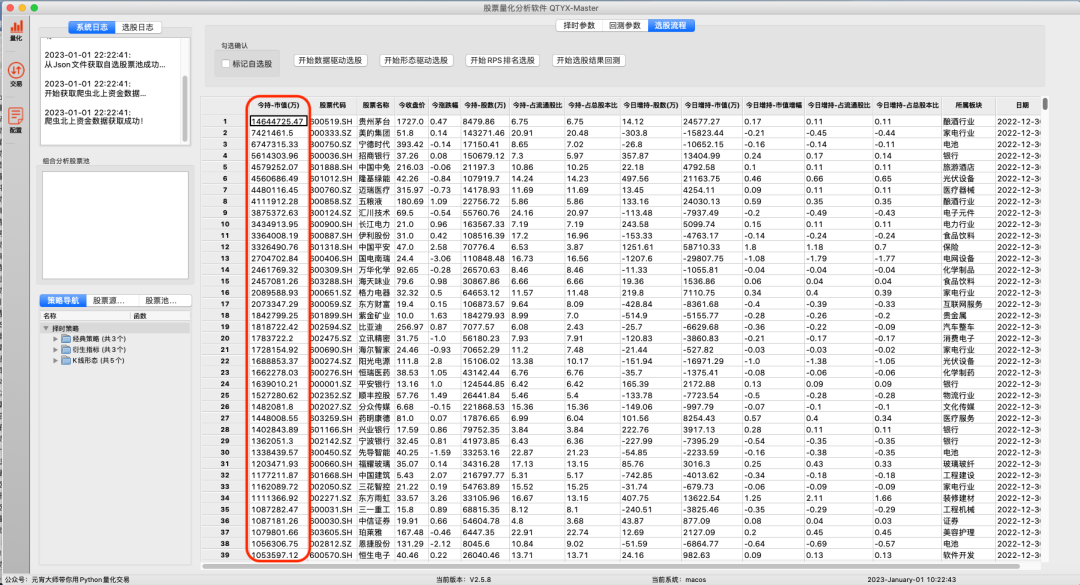The image size is (1080, 585).
Task: Click inside the 组合分析股票池 list box
Action: pos(115,225)
